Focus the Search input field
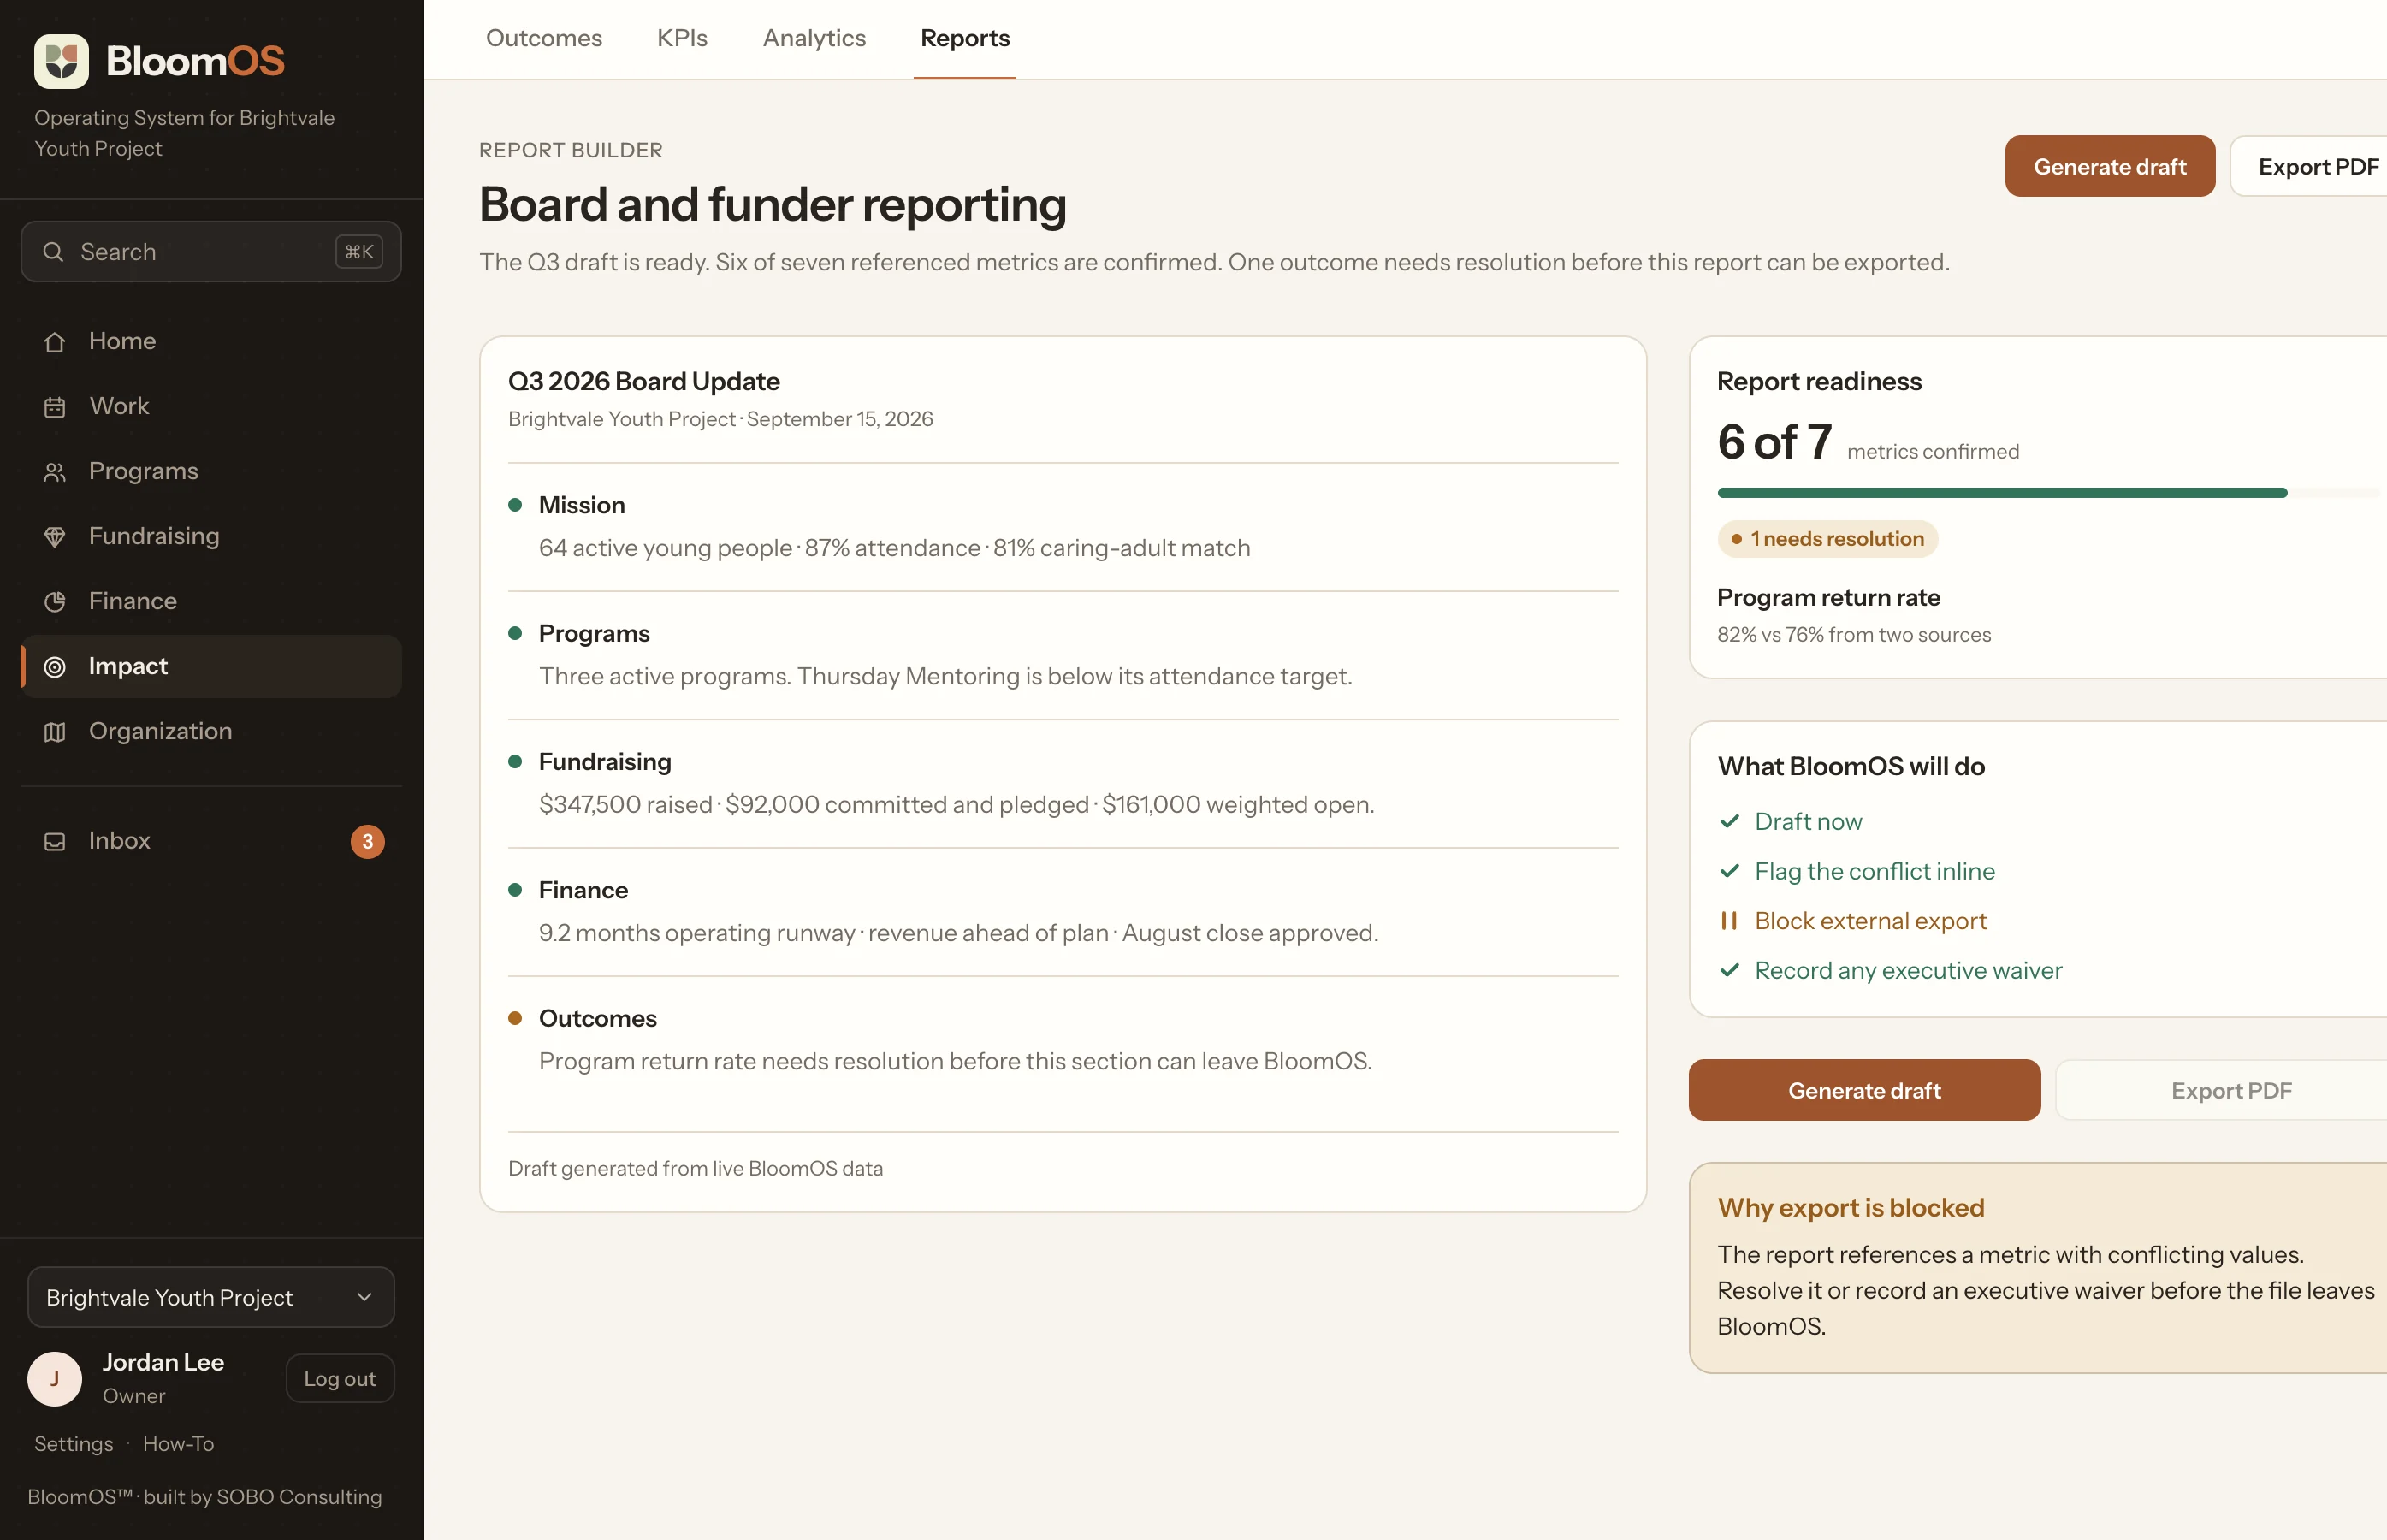The height and width of the screenshot is (1540, 2387). tap(211, 252)
